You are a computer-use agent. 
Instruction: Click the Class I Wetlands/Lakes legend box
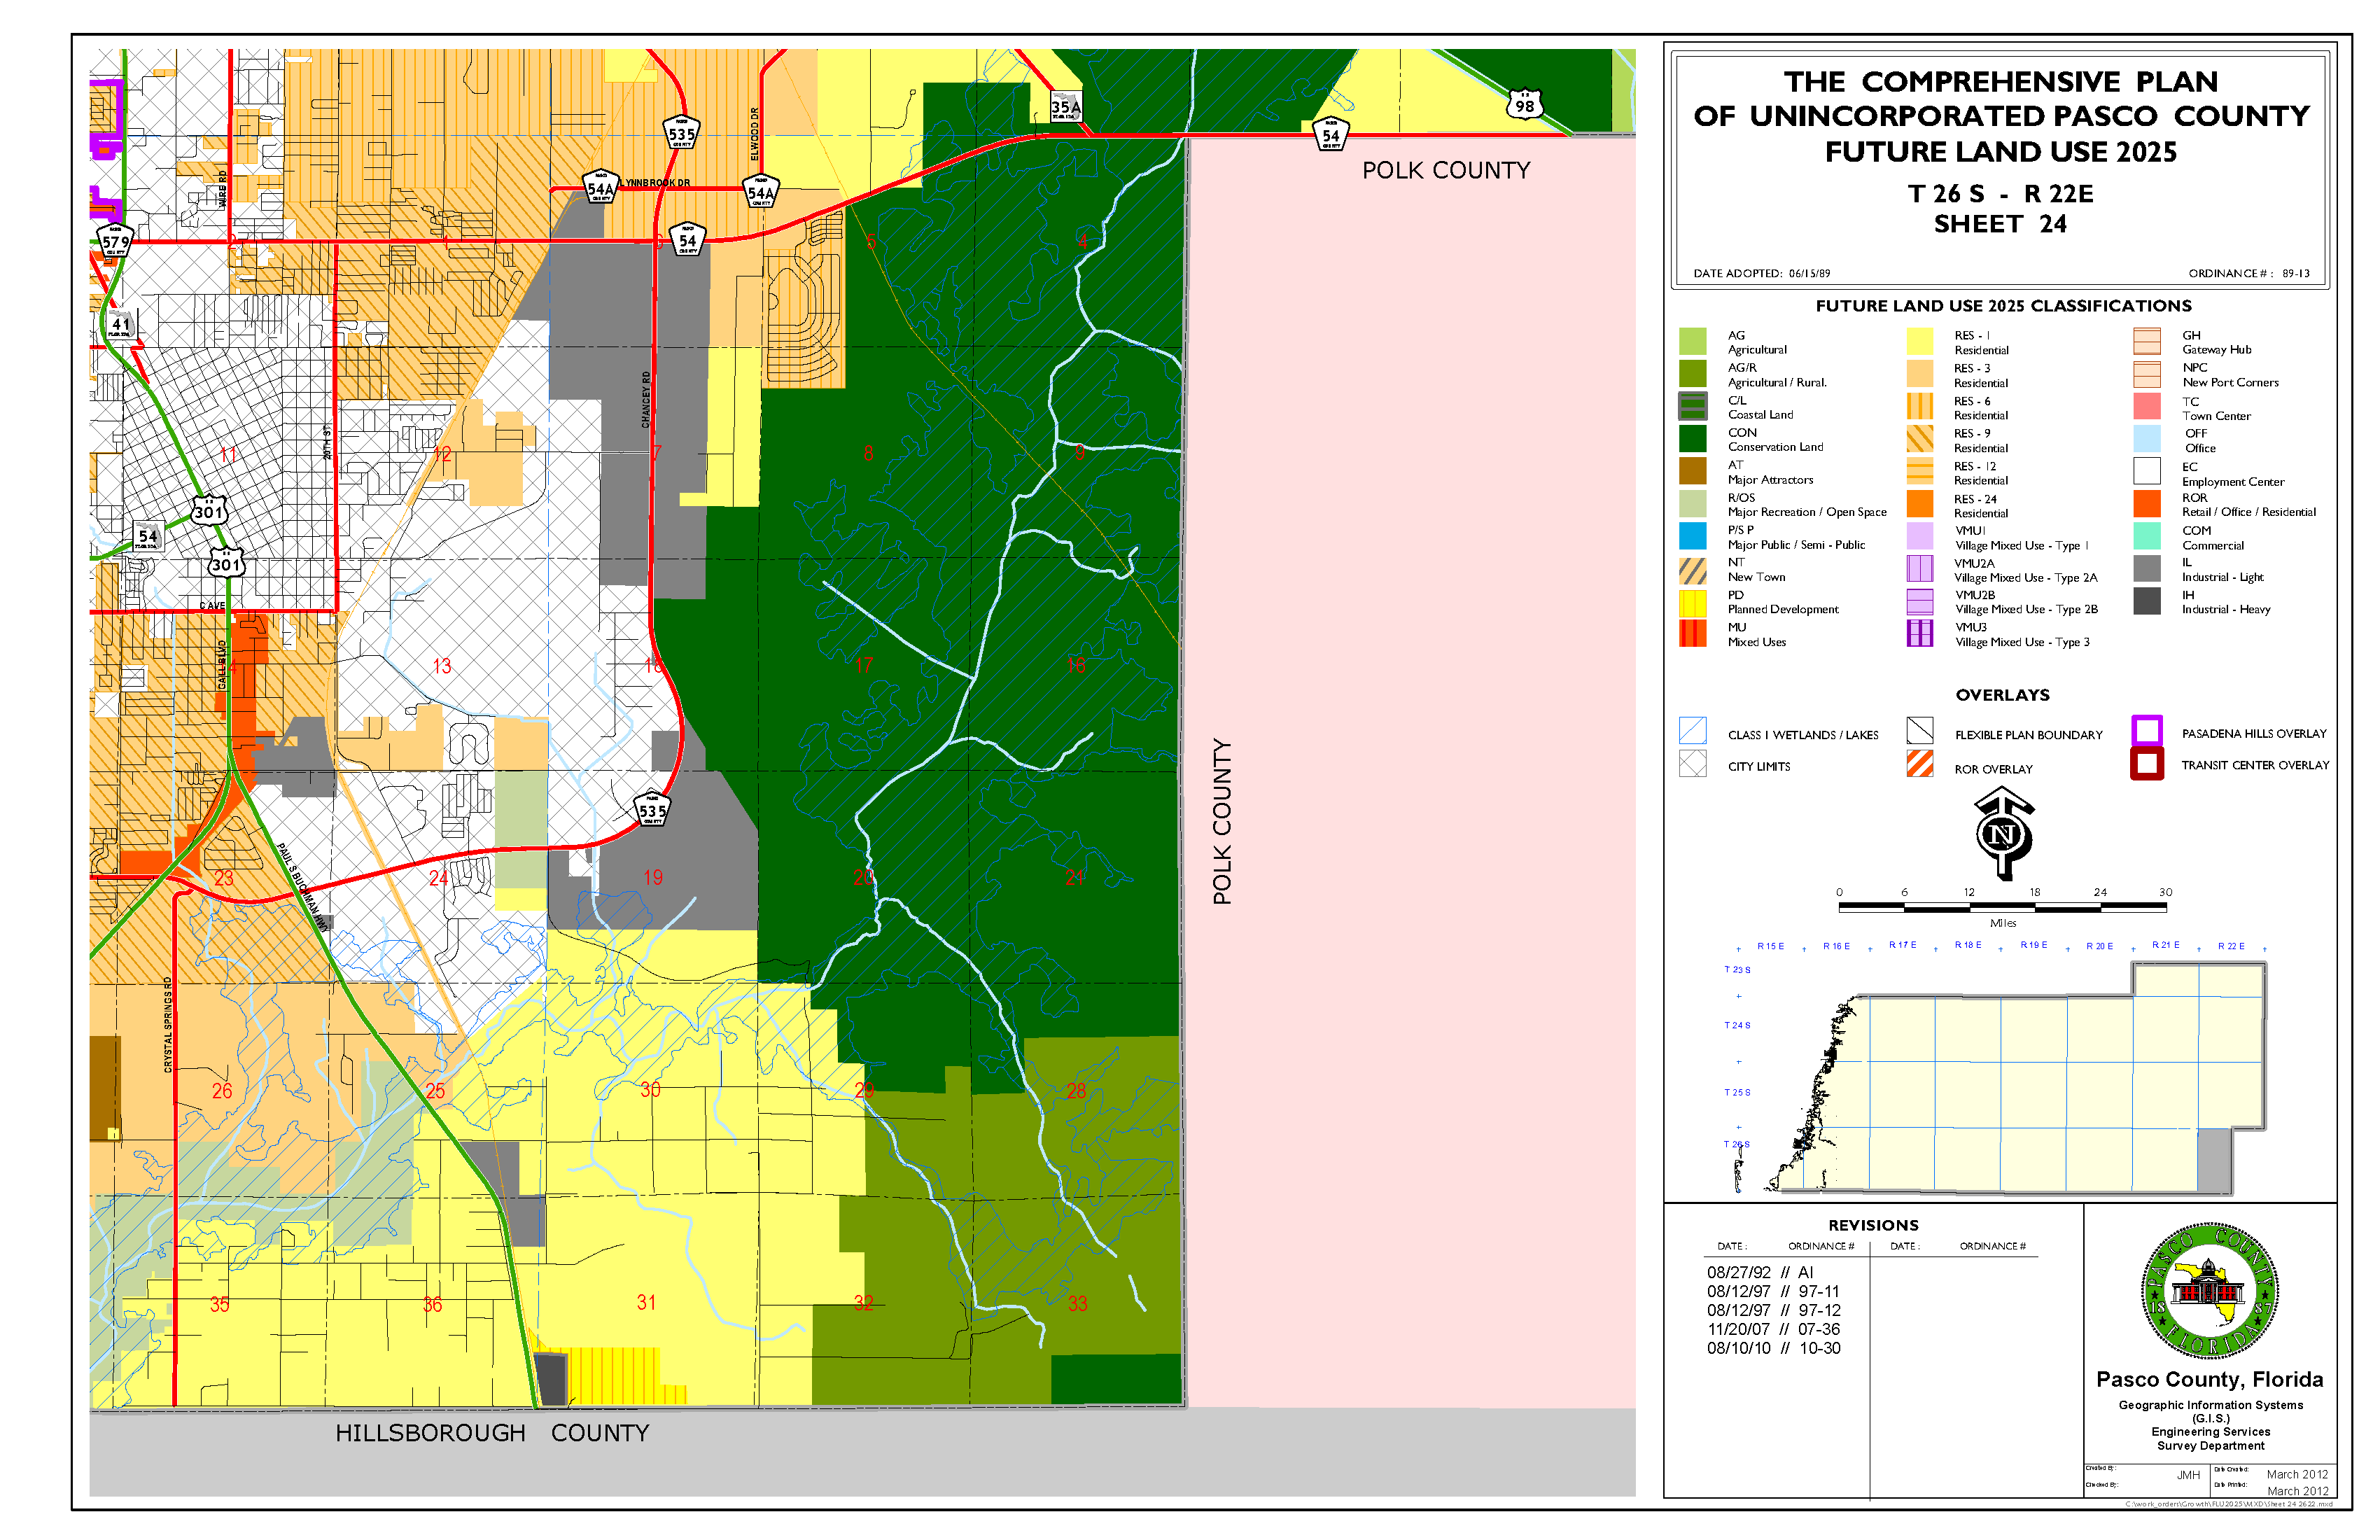click(1692, 731)
